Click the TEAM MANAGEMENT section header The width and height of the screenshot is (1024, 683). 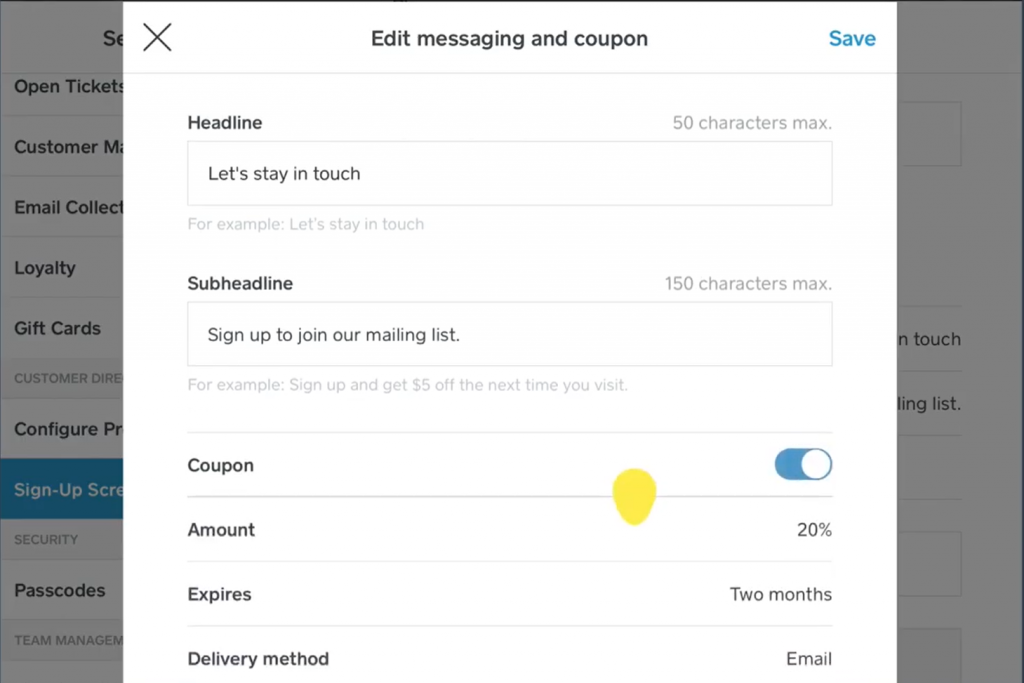pyautogui.click(x=62, y=640)
